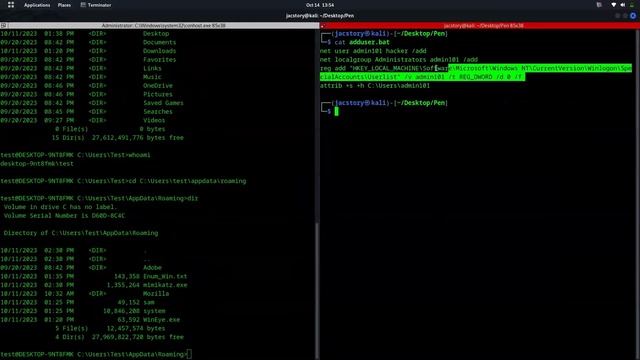Click the date and time clock

(x=320, y=5)
